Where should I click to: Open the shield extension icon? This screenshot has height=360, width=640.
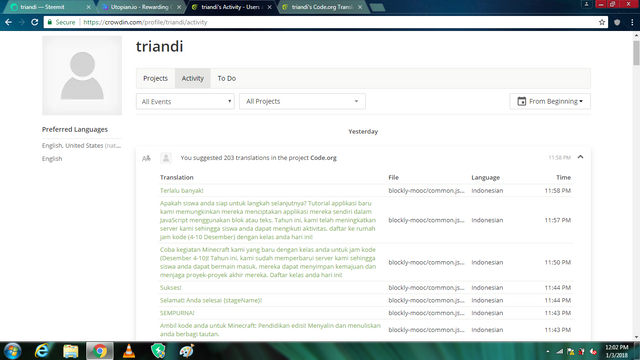tap(617, 22)
